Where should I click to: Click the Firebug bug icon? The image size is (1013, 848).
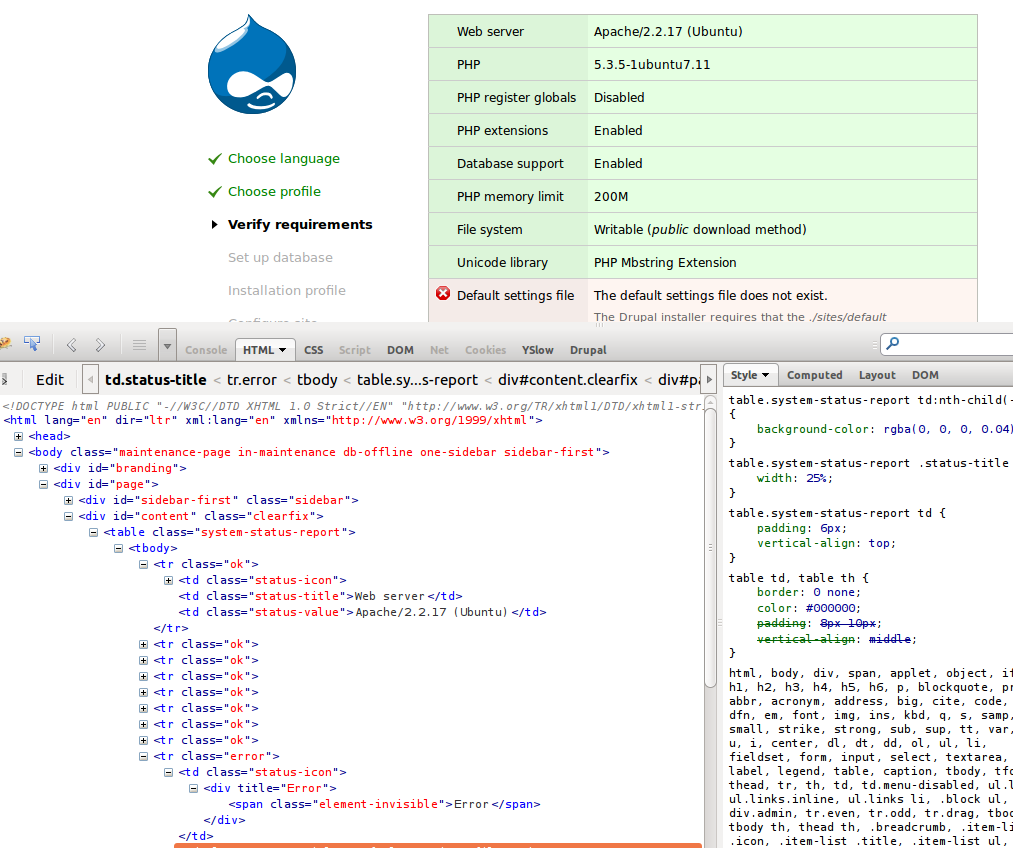[5, 344]
